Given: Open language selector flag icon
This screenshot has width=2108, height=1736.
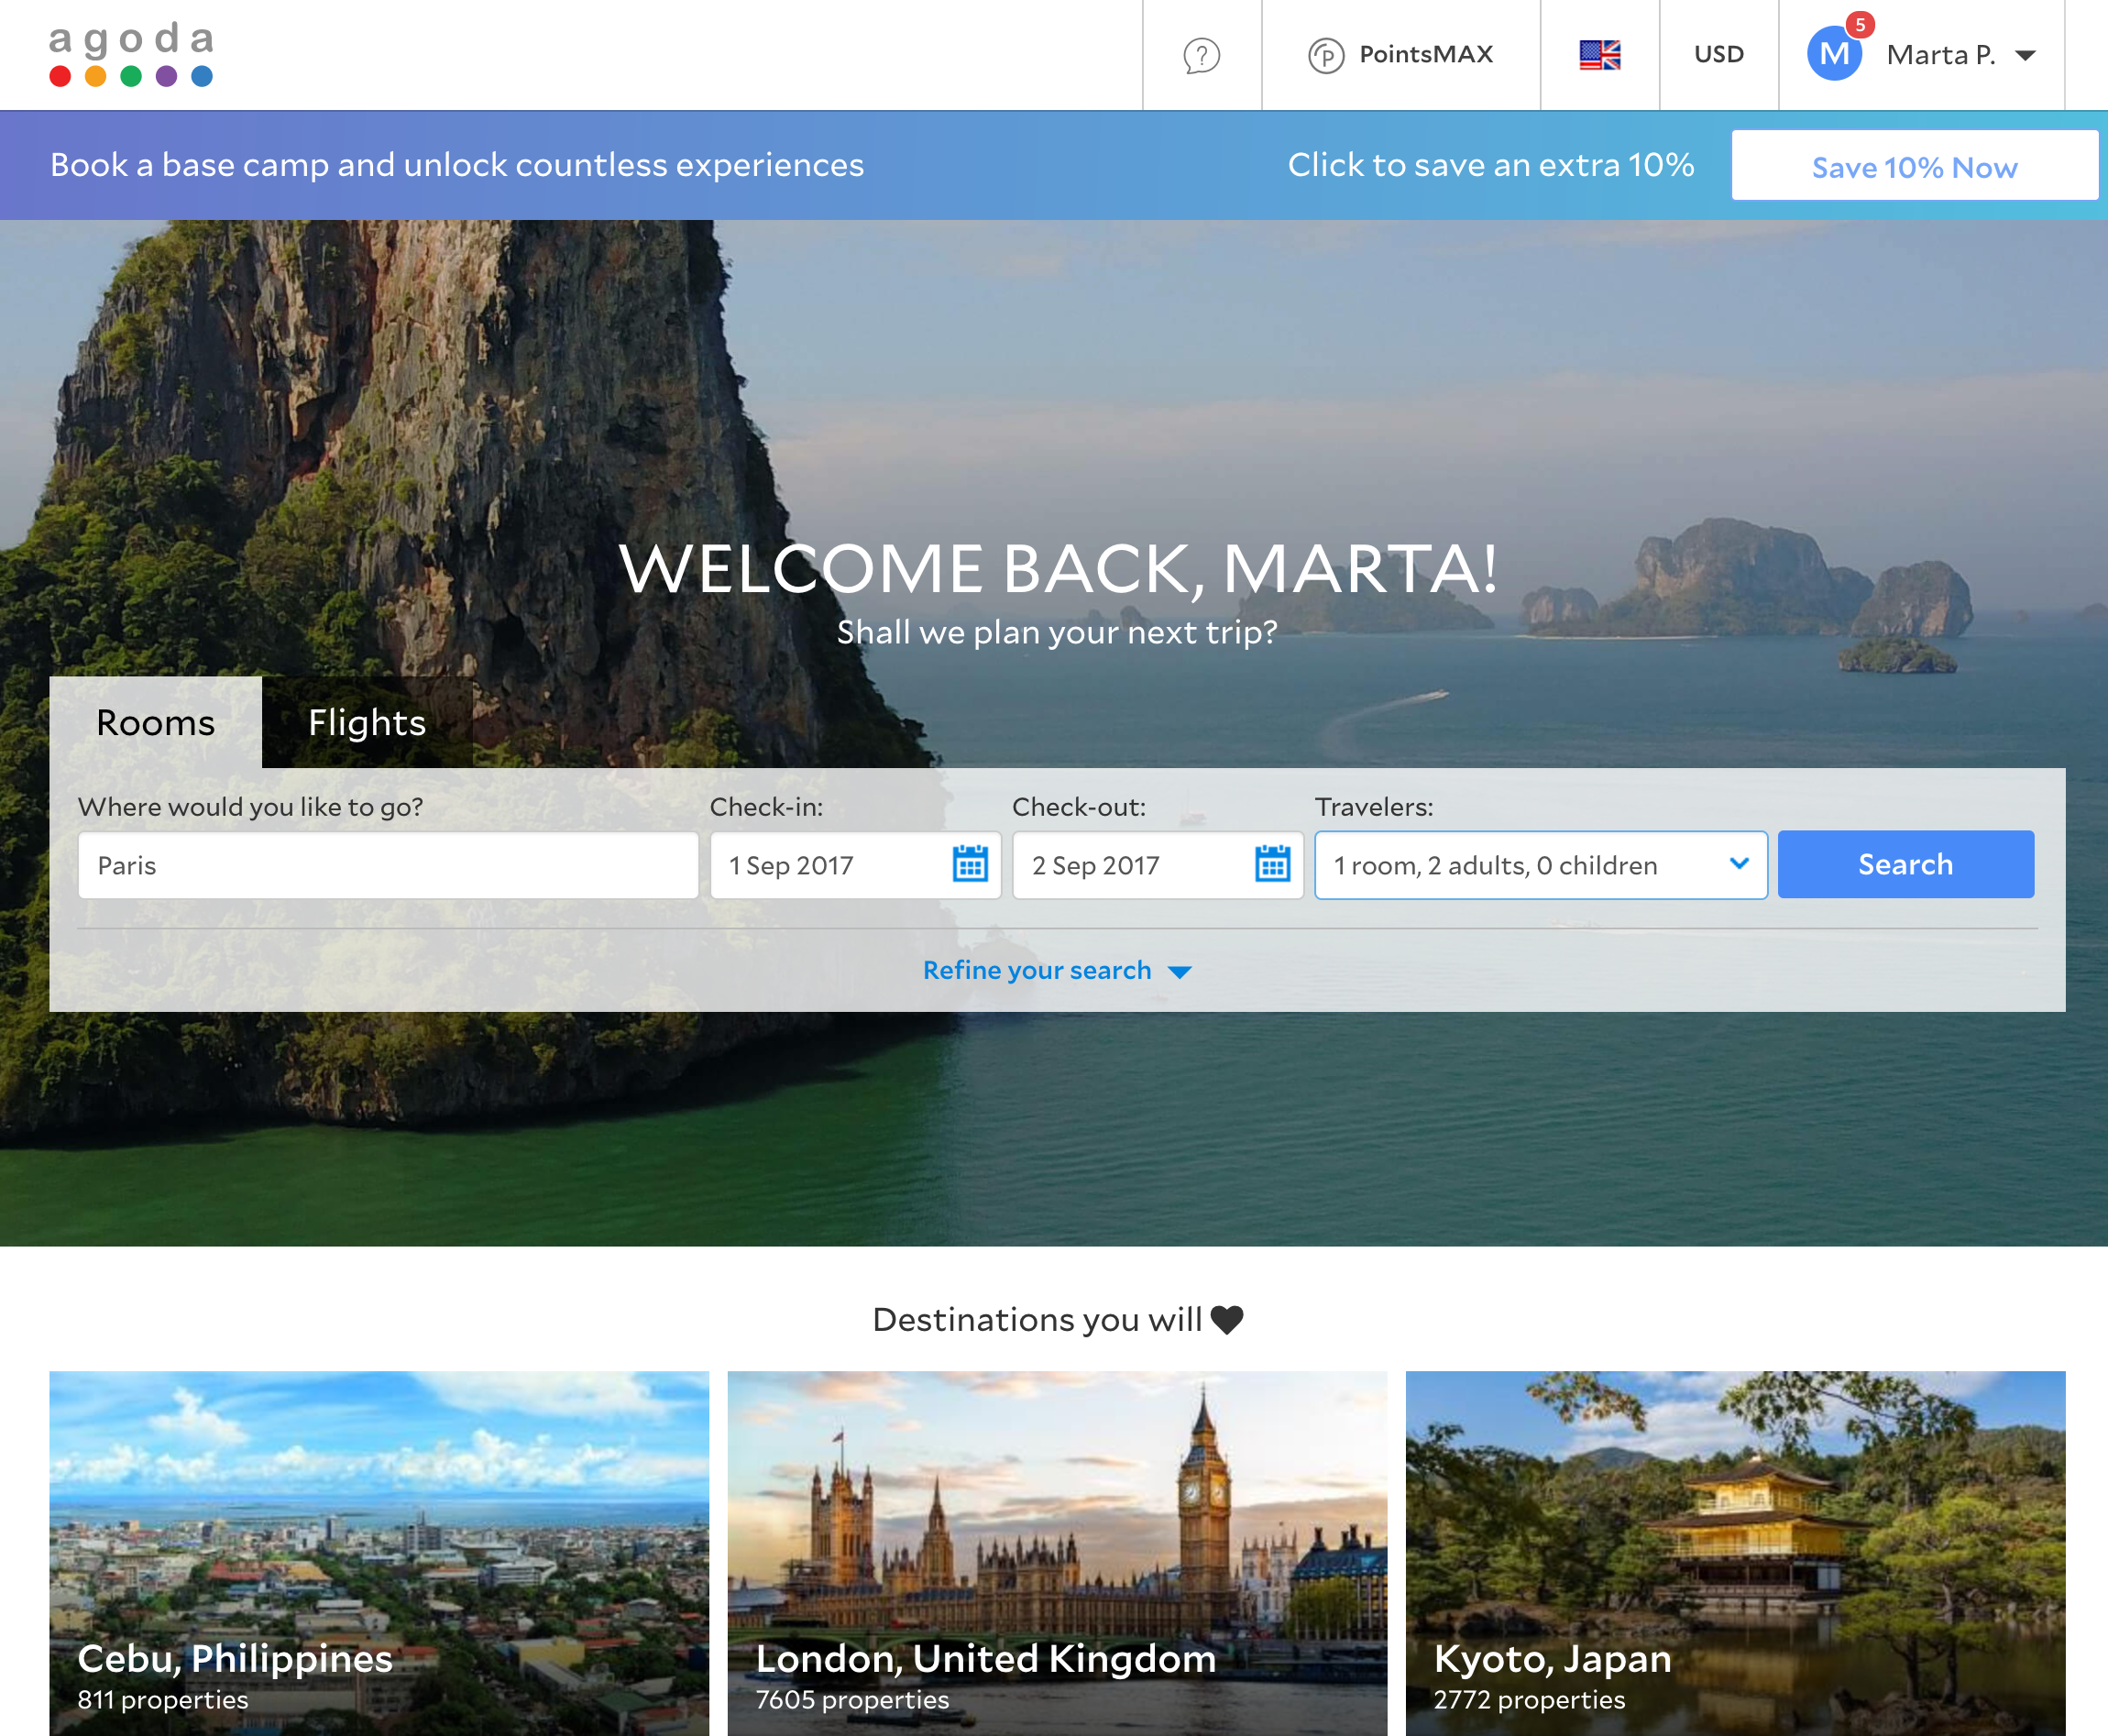Looking at the screenshot, I should [1599, 55].
